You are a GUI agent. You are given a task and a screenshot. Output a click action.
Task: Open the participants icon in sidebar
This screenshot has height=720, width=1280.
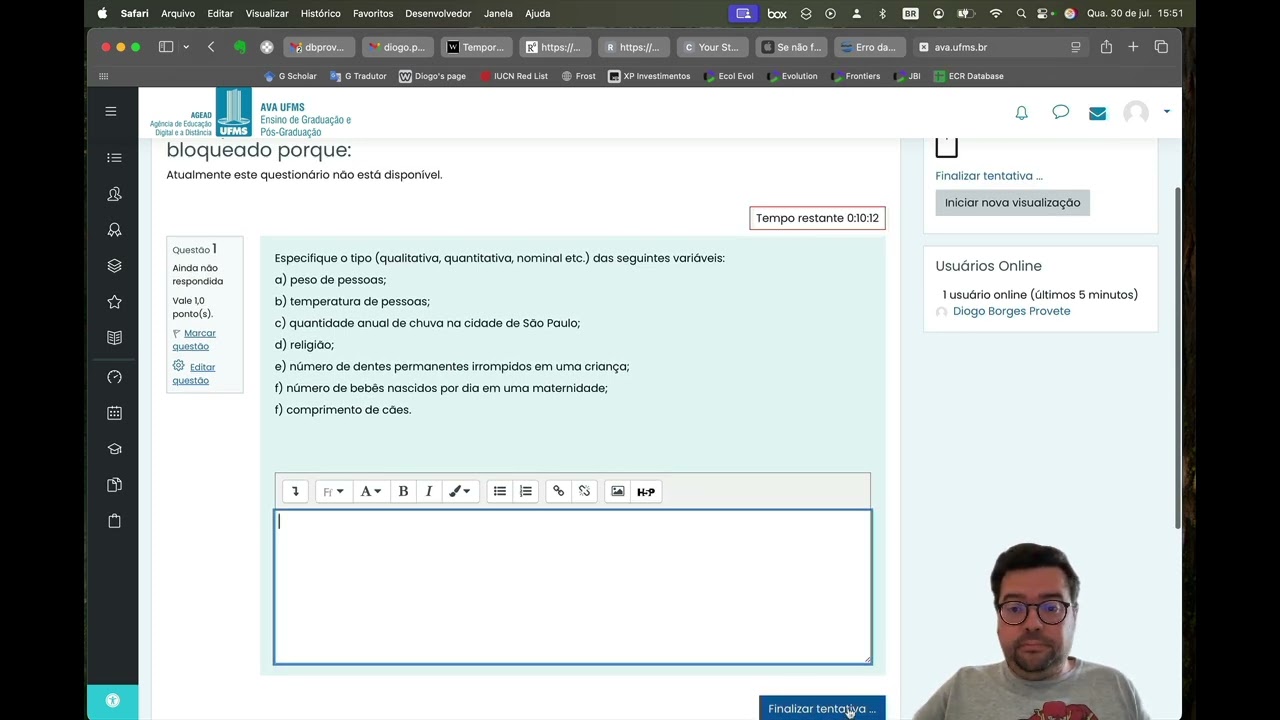tap(114, 194)
